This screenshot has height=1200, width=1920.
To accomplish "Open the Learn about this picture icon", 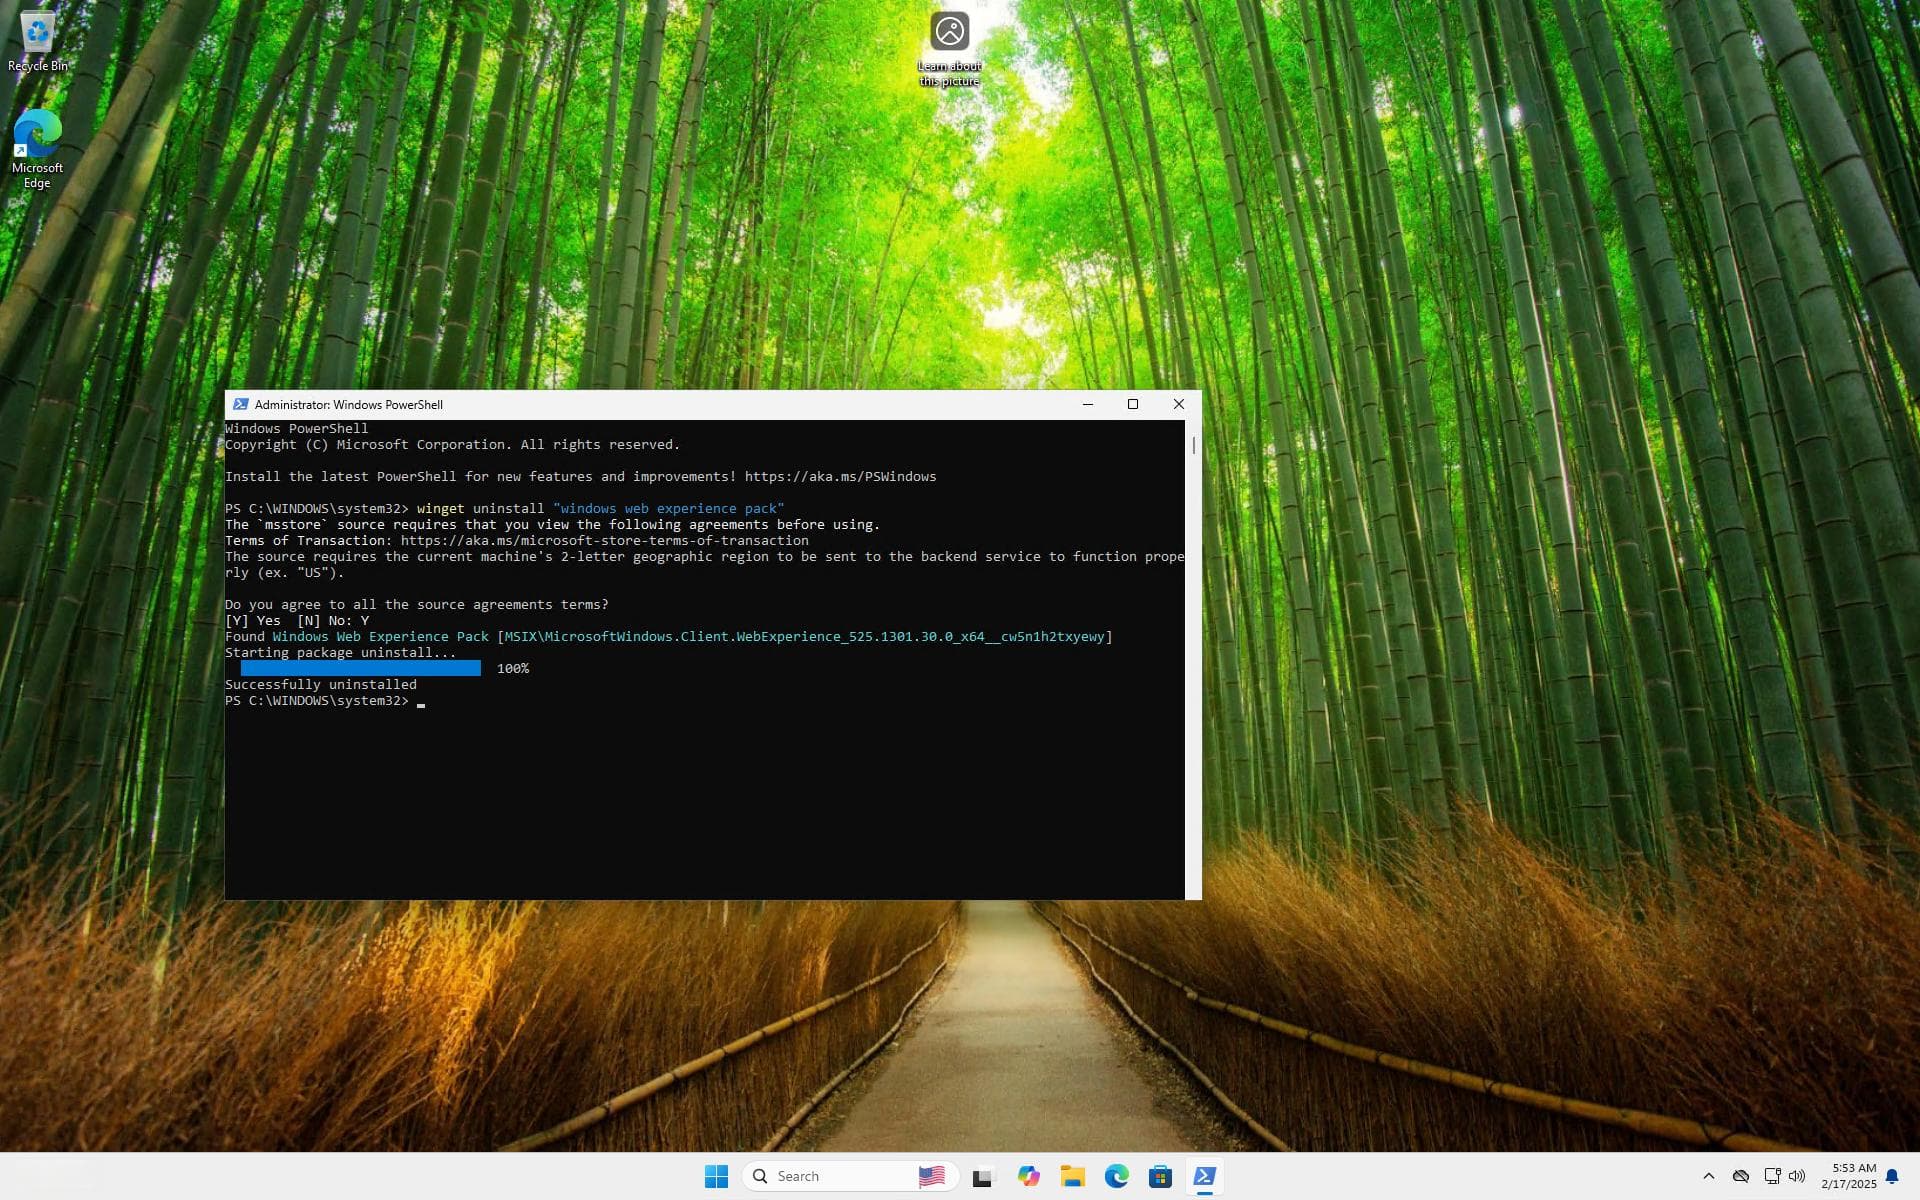I will (x=949, y=49).
